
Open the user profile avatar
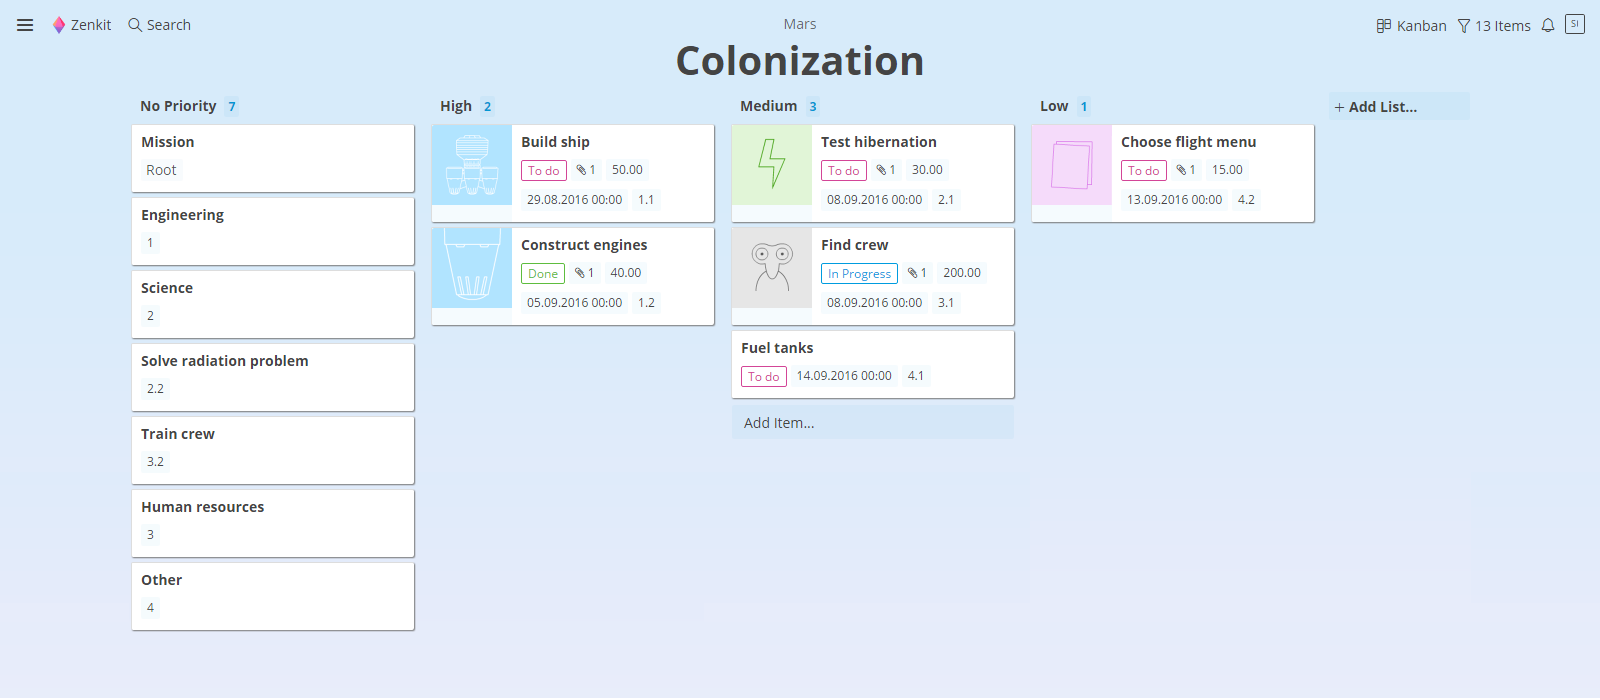pos(1575,24)
